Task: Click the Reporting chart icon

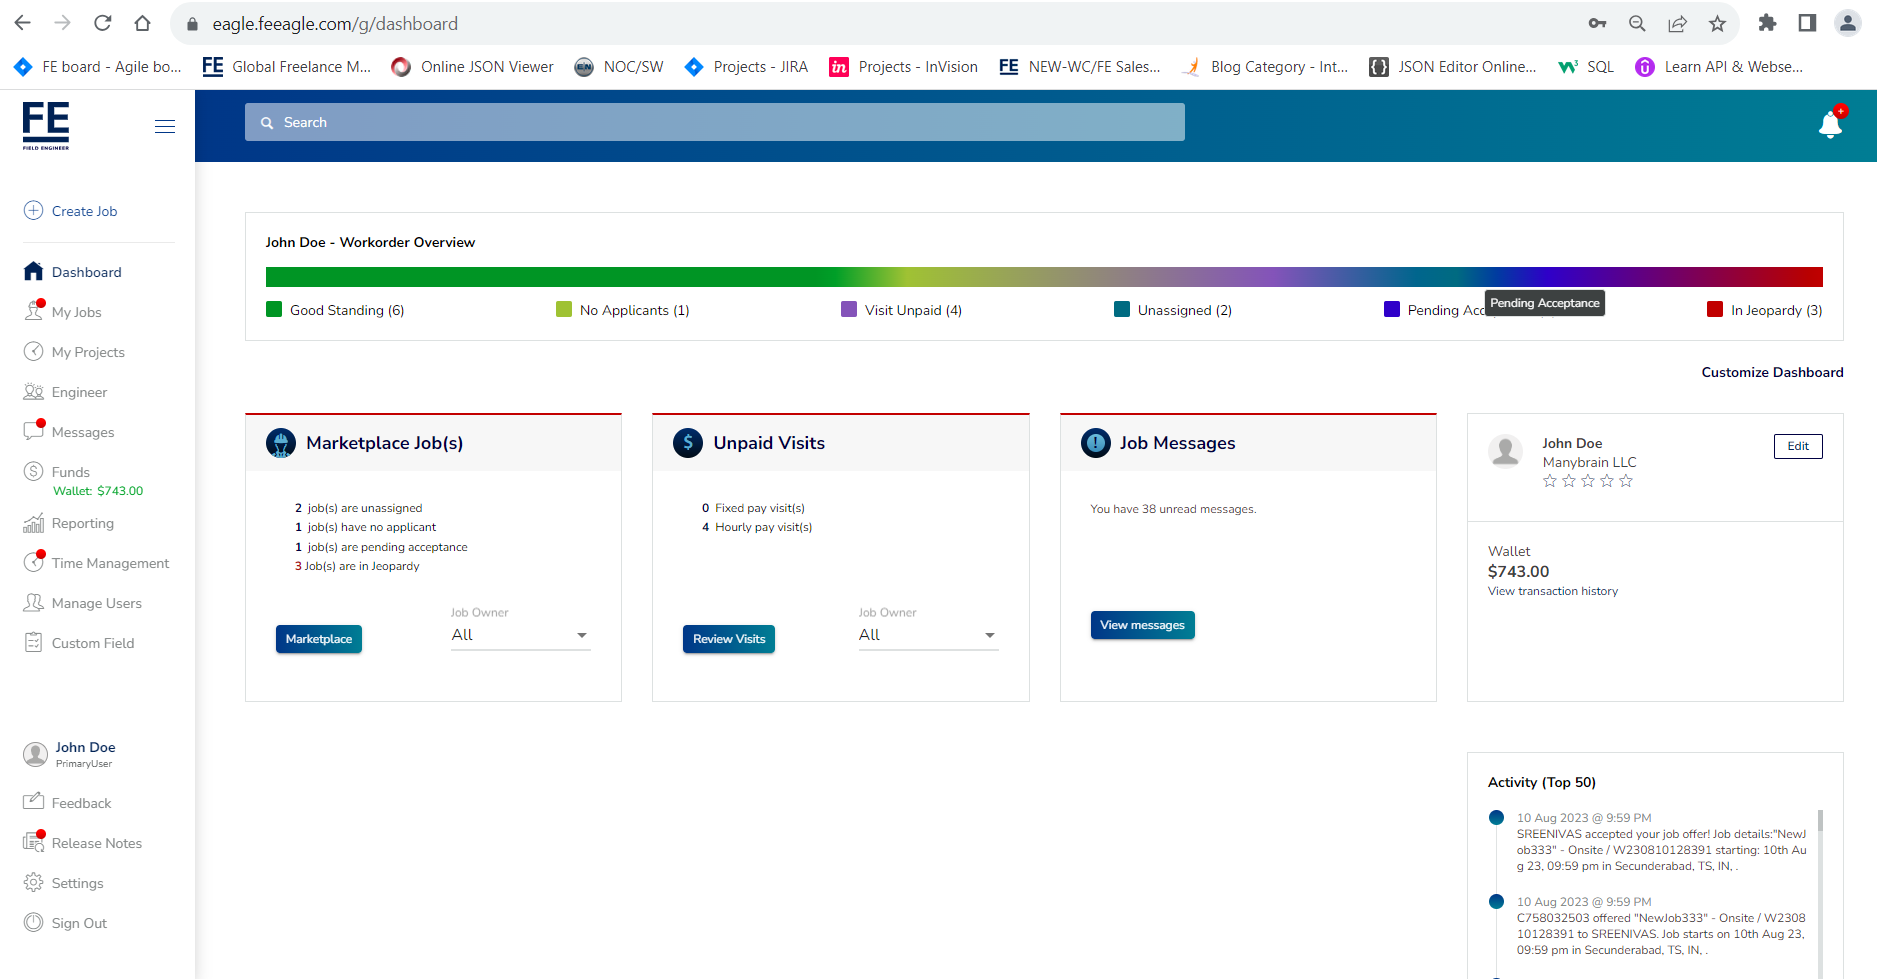Action: pos(33,523)
